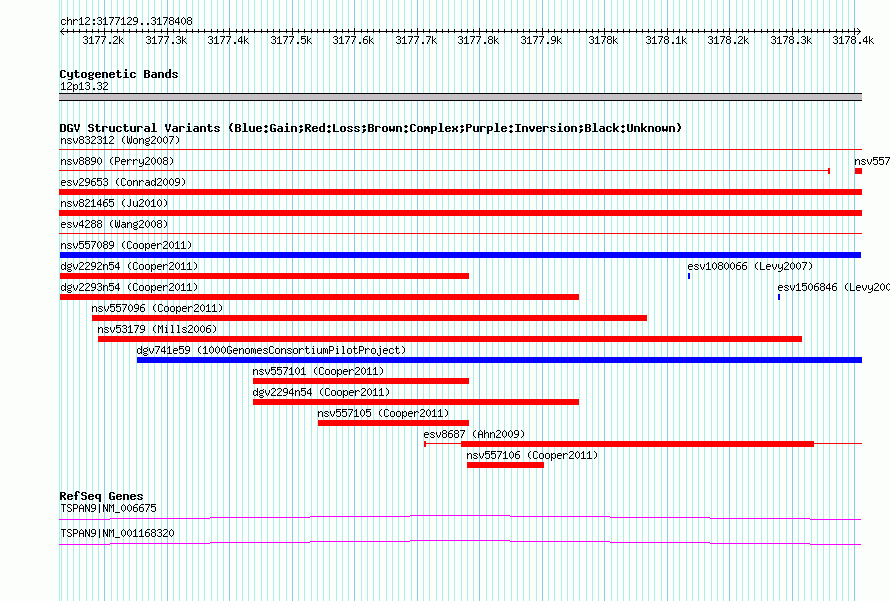Screen dimensions: 890x601
Task: Select the nsv821465 red loss bar
Action: (460, 213)
